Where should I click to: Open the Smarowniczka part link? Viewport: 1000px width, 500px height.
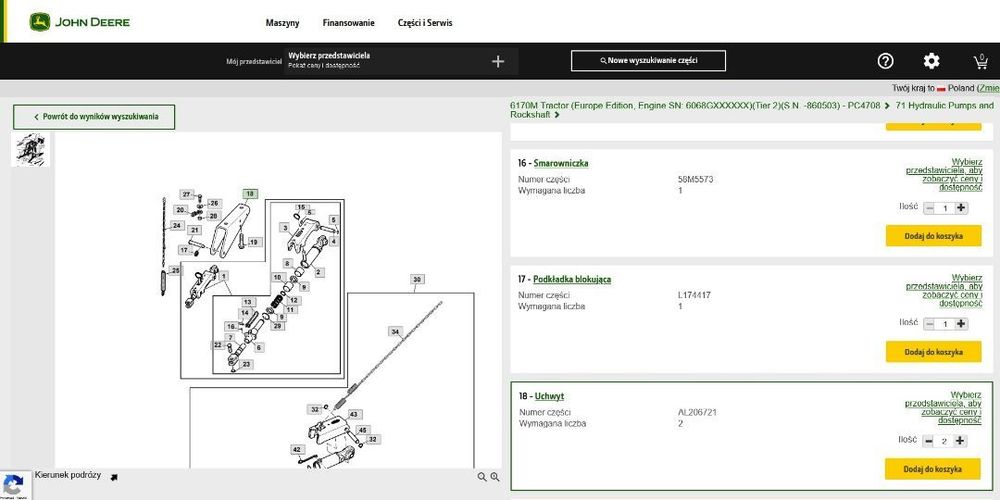561,163
